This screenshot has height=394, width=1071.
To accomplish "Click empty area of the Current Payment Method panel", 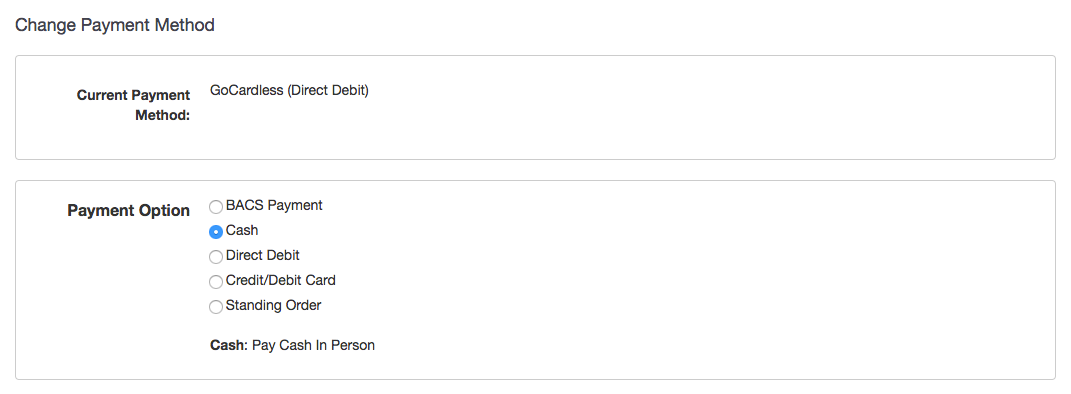I will [683, 116].
